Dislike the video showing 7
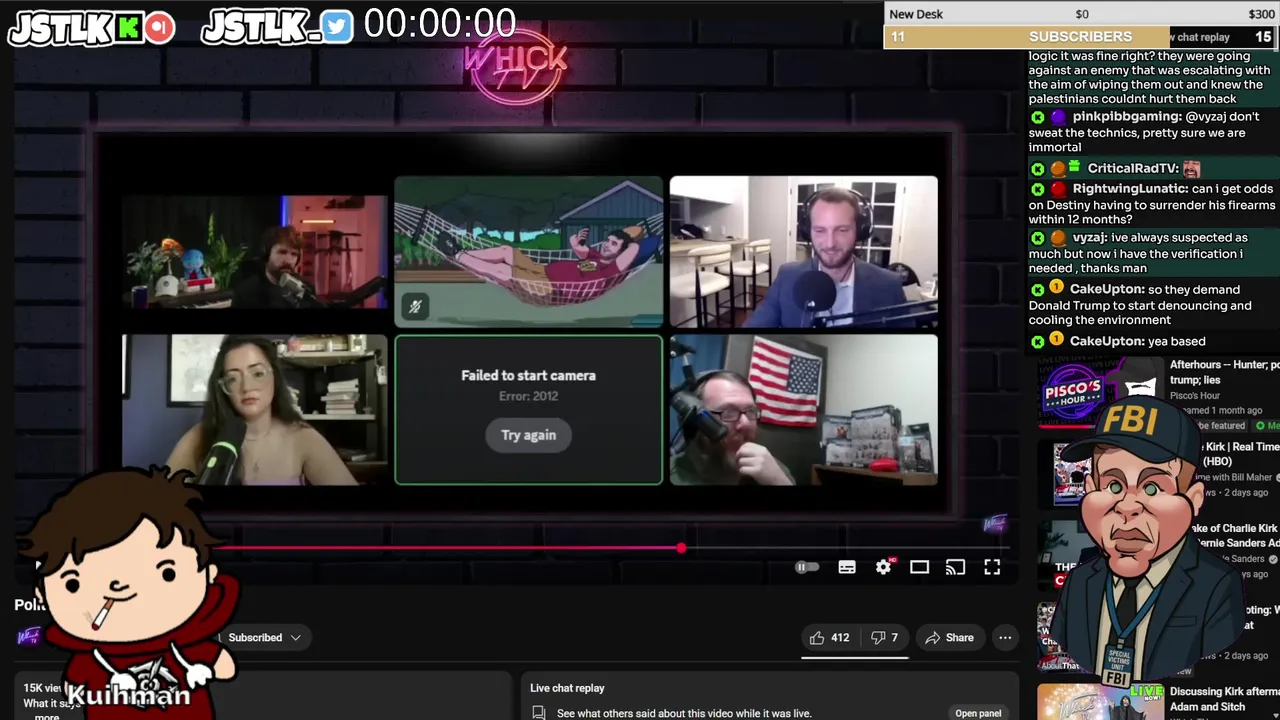The height and width of the screenshot is (720, 1280). tap(884, 638)
